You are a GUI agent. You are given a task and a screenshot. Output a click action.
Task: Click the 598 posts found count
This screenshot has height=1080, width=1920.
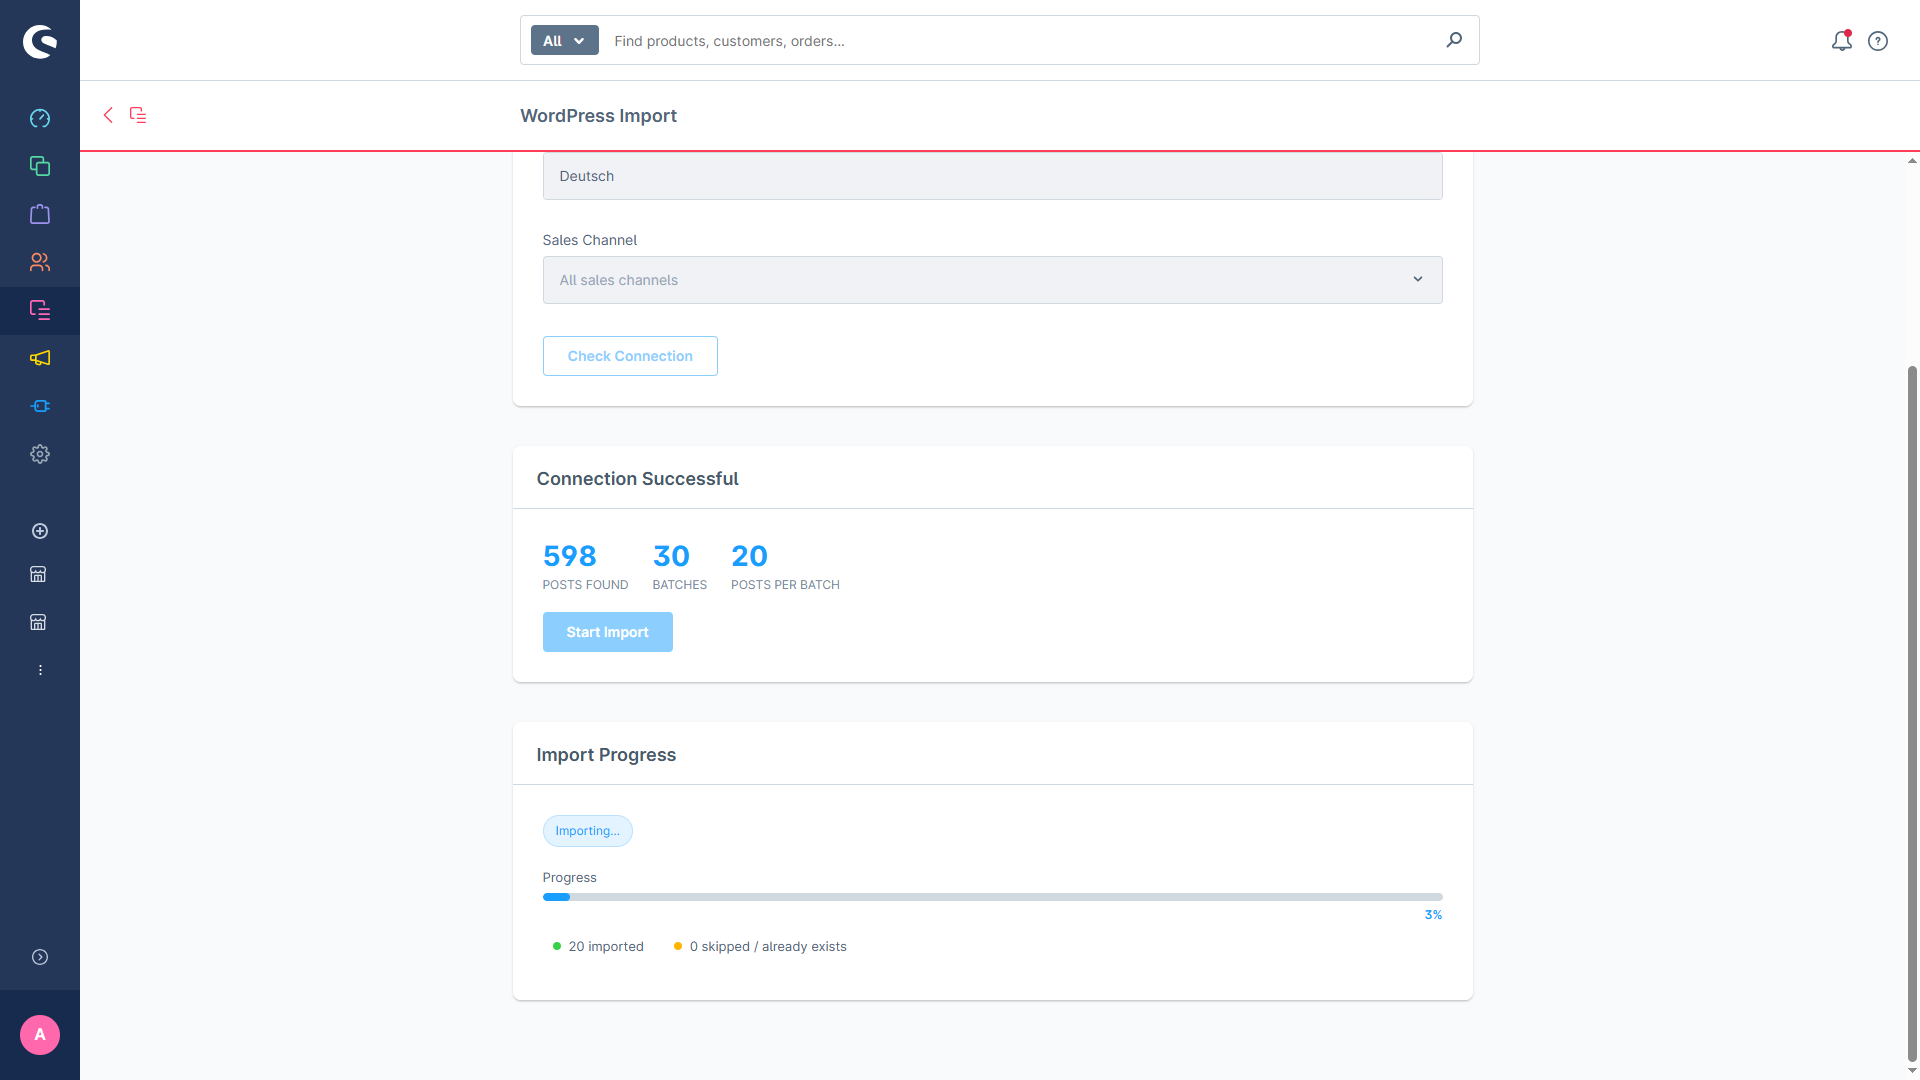[570, 556]
